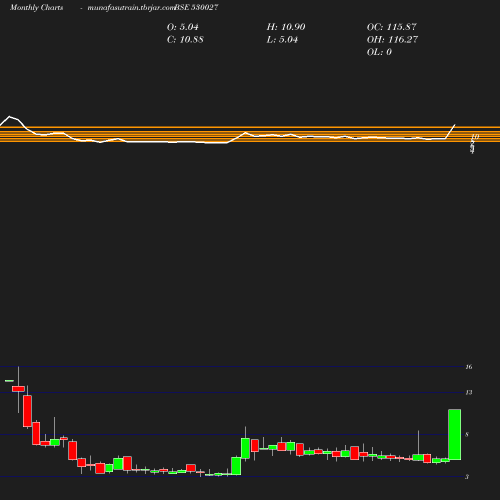Click the 'OL: 0' reading
Viewport: 500px width, 500px height.
click(379, 52)
